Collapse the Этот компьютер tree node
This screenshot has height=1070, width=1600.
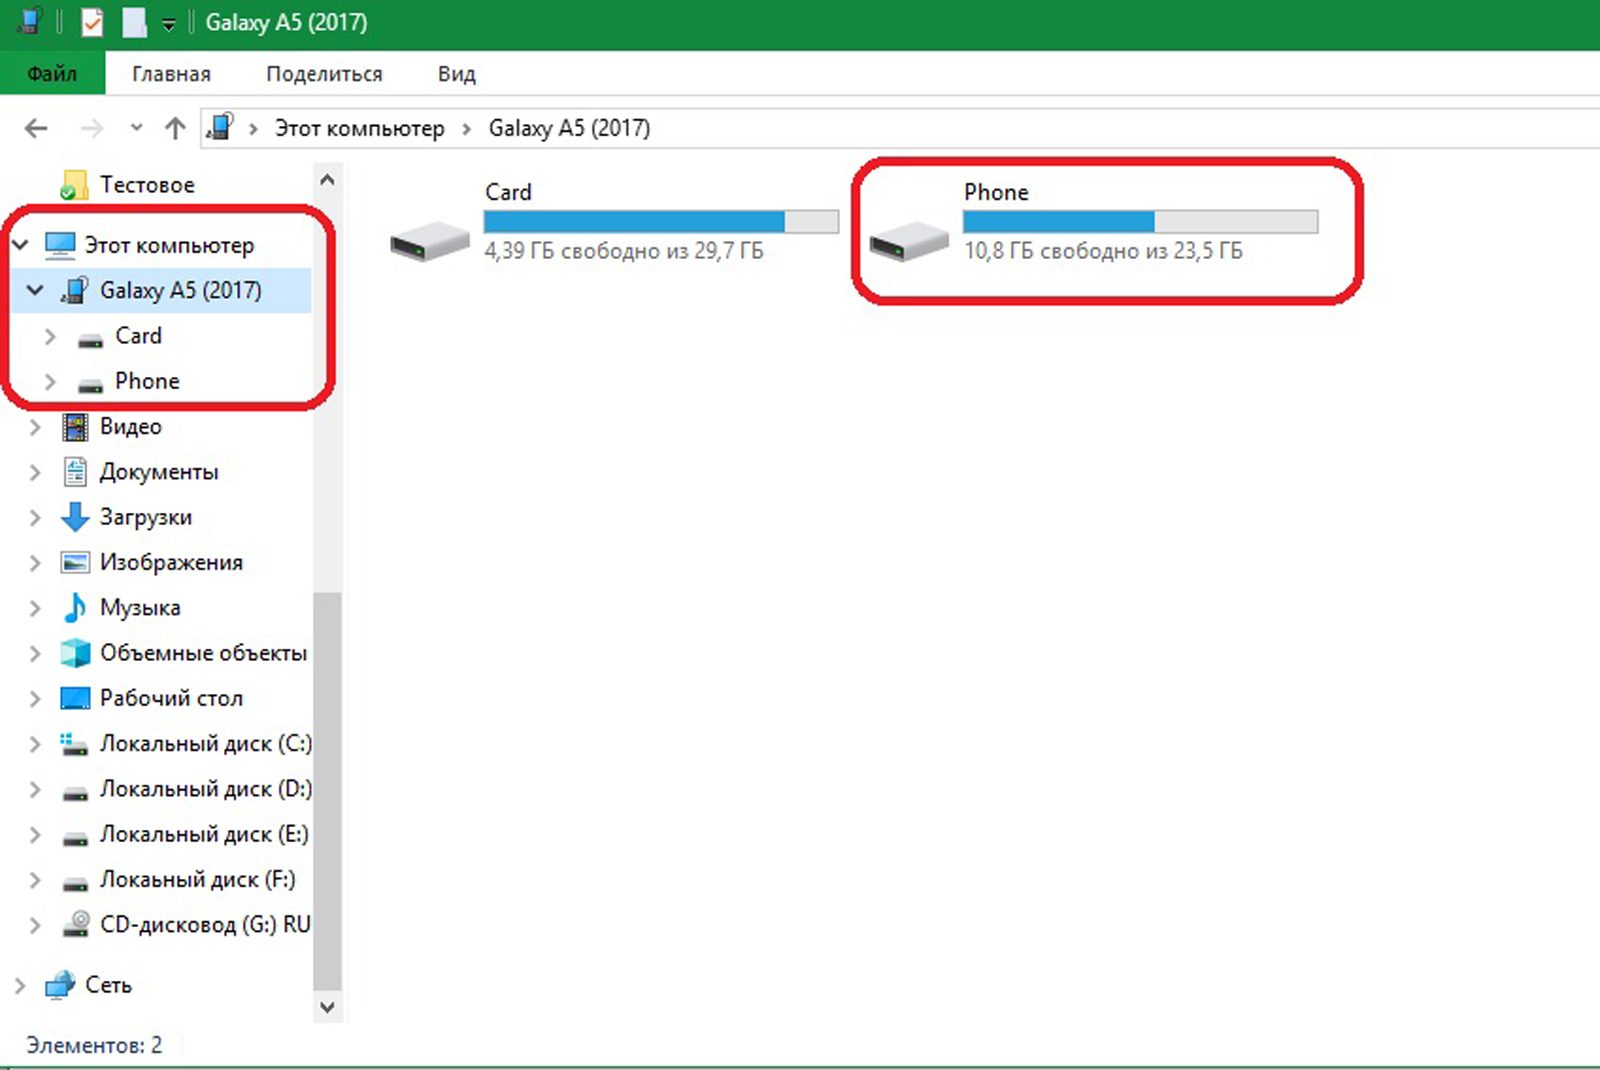21,244
